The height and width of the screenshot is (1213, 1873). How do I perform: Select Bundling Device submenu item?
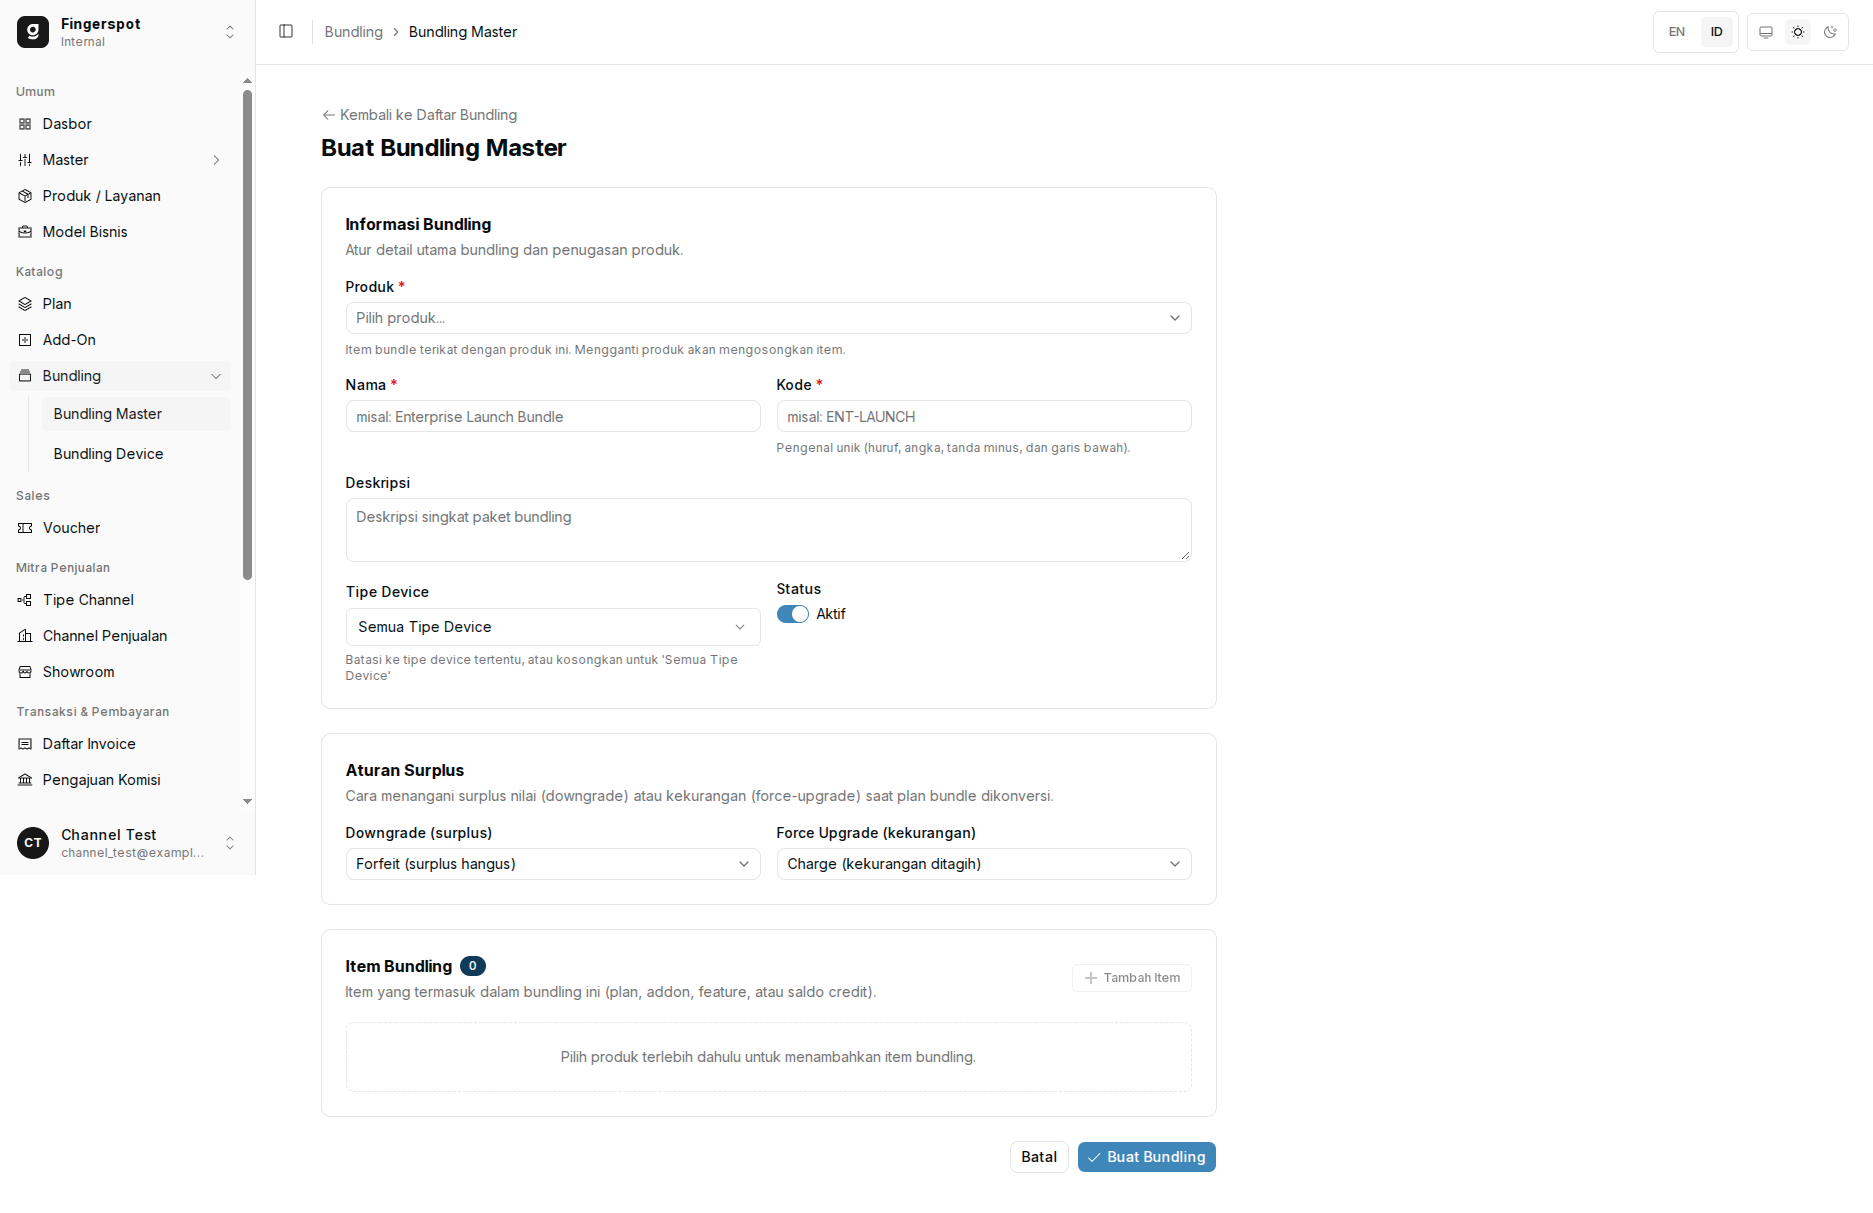pos(136,454)
